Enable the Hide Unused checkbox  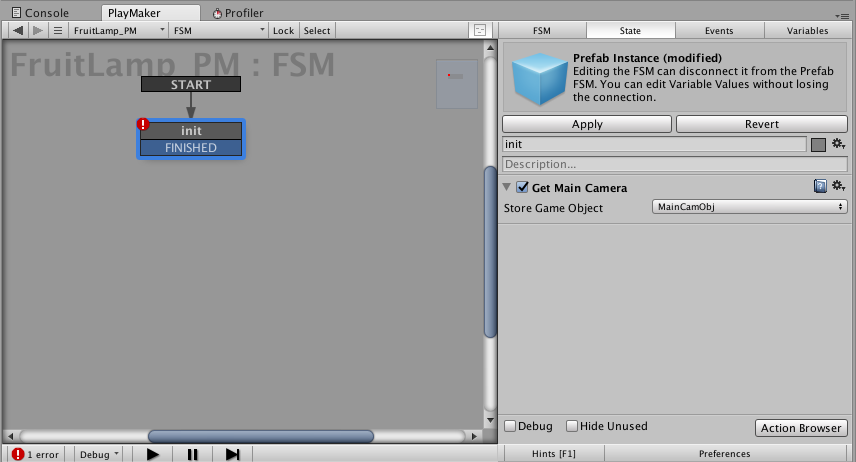(x=572, y=426)
